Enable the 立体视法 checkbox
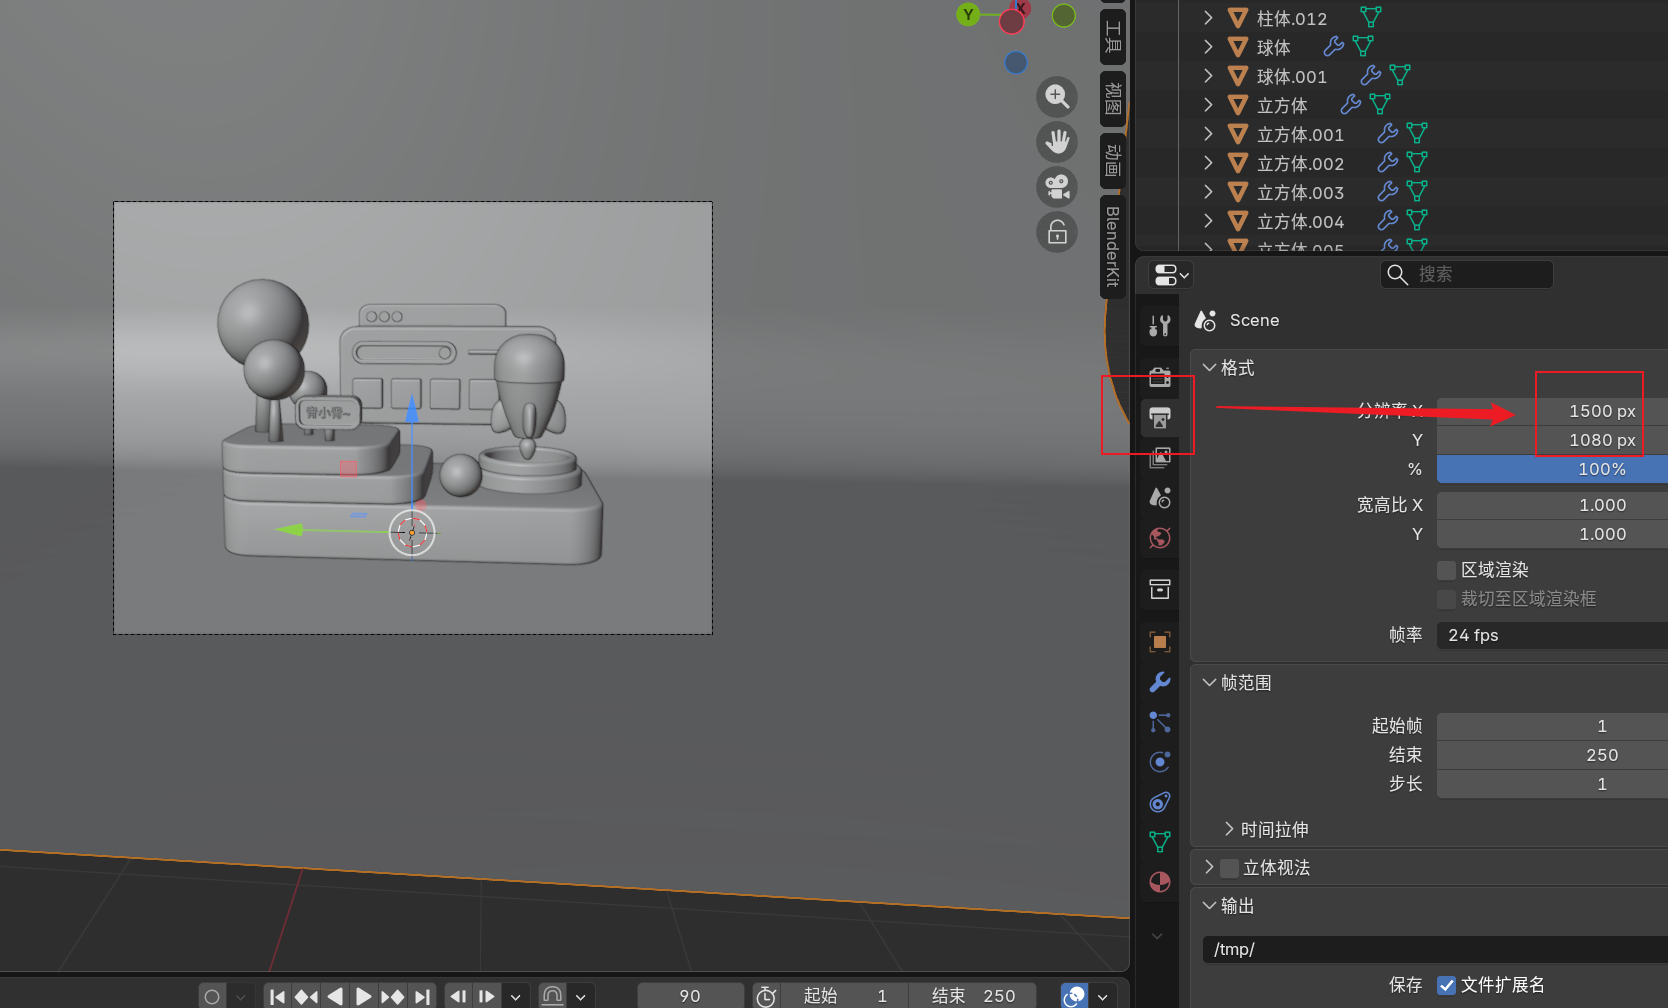 tap(1230, 868)
